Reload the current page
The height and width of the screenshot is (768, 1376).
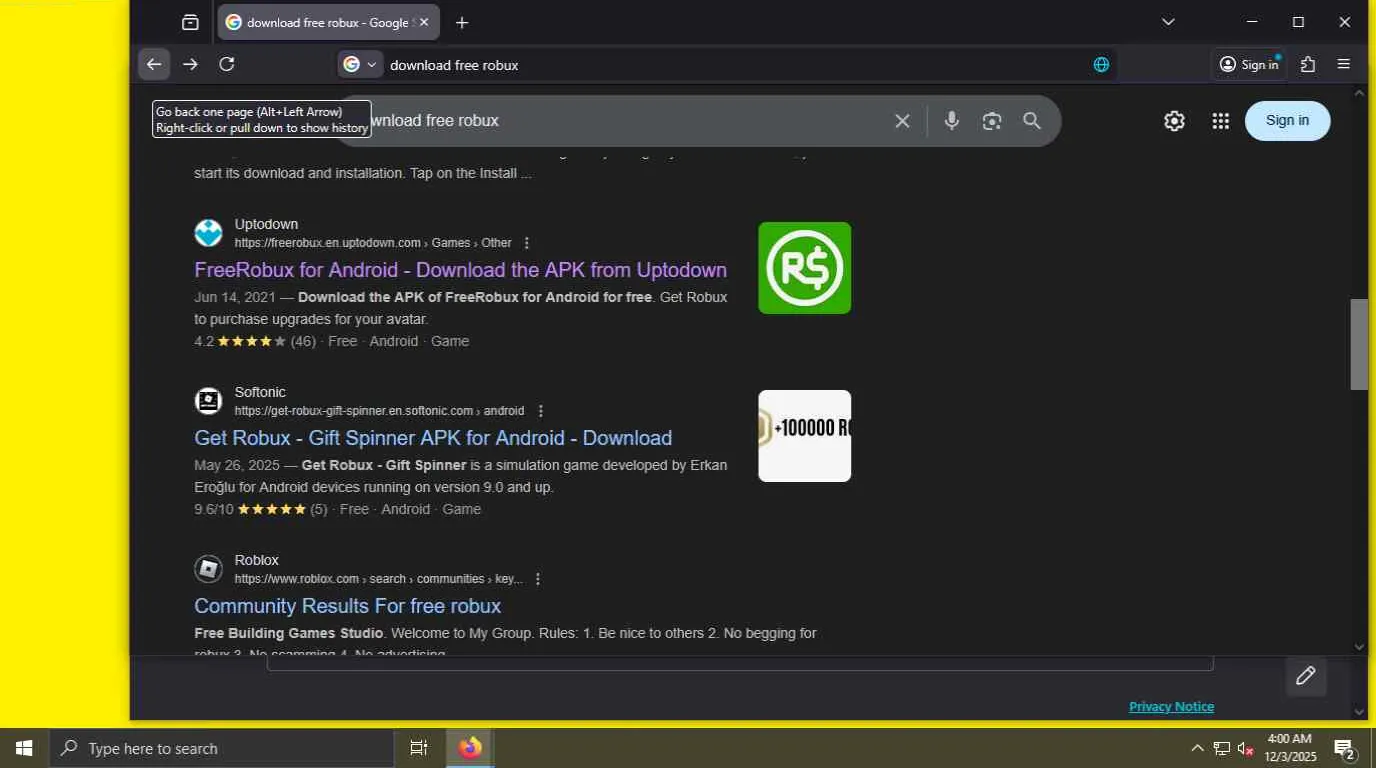[227, 64]
